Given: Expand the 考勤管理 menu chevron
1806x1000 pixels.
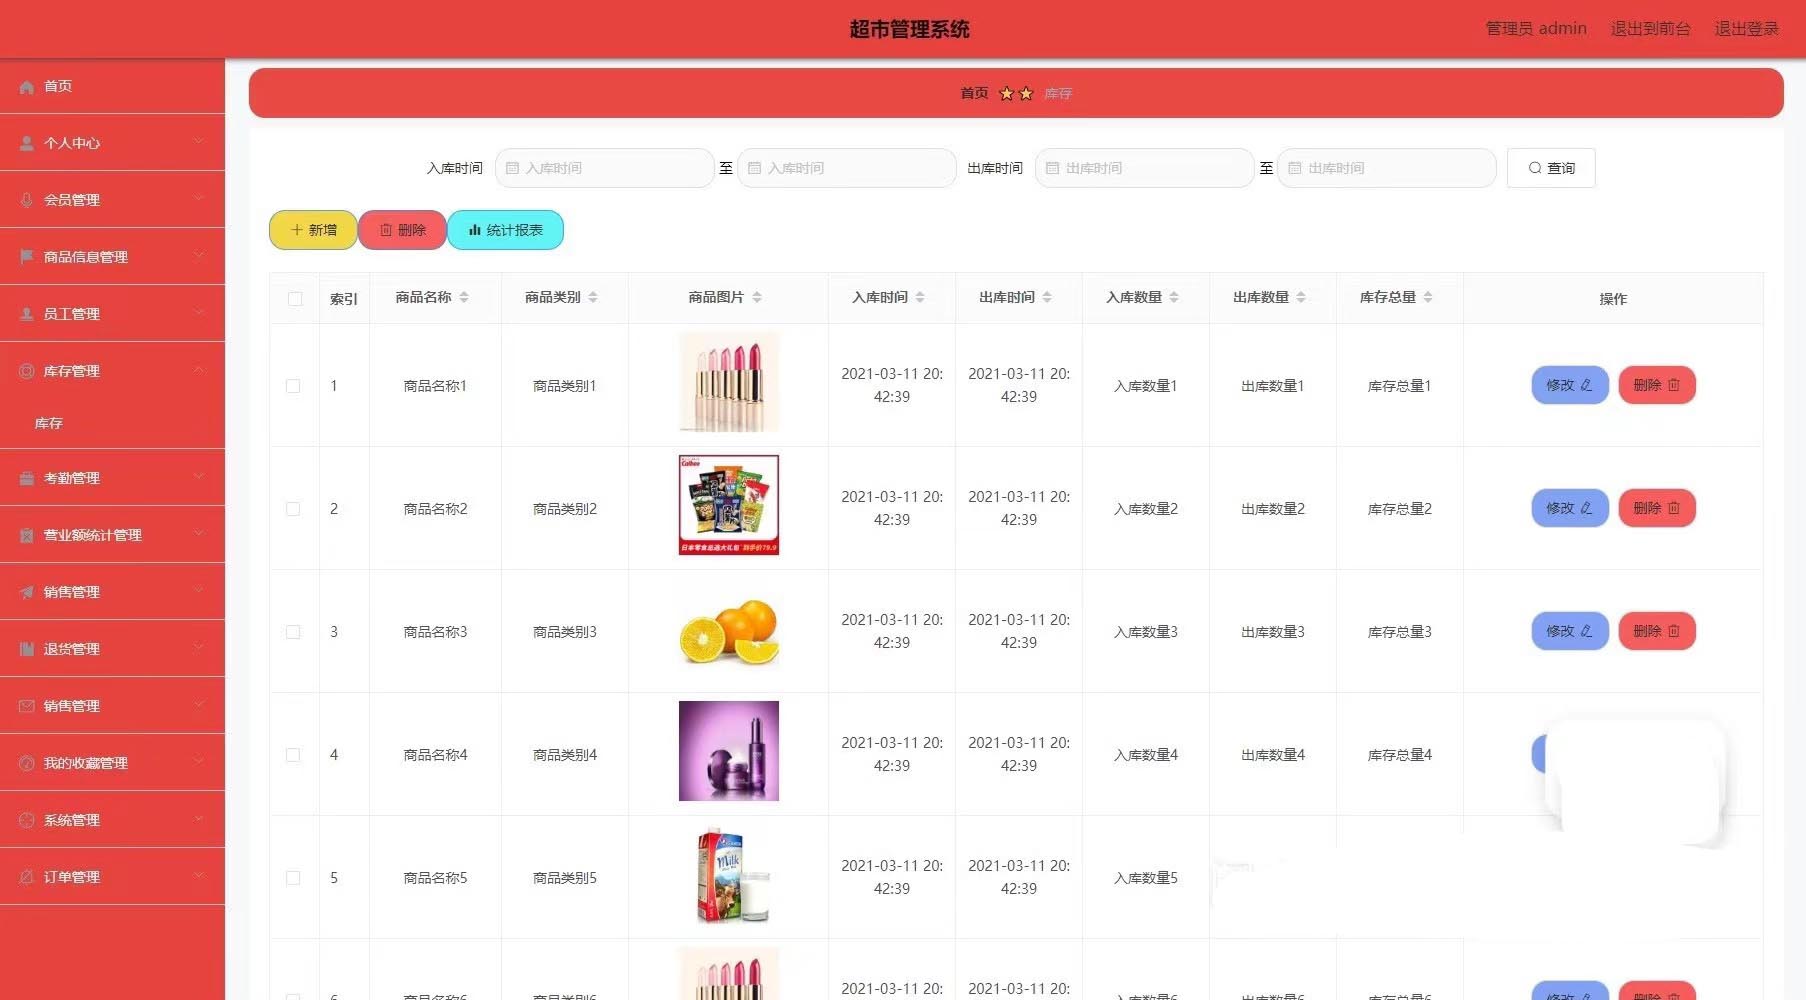Looking at the screenshot, I should 199,477.
